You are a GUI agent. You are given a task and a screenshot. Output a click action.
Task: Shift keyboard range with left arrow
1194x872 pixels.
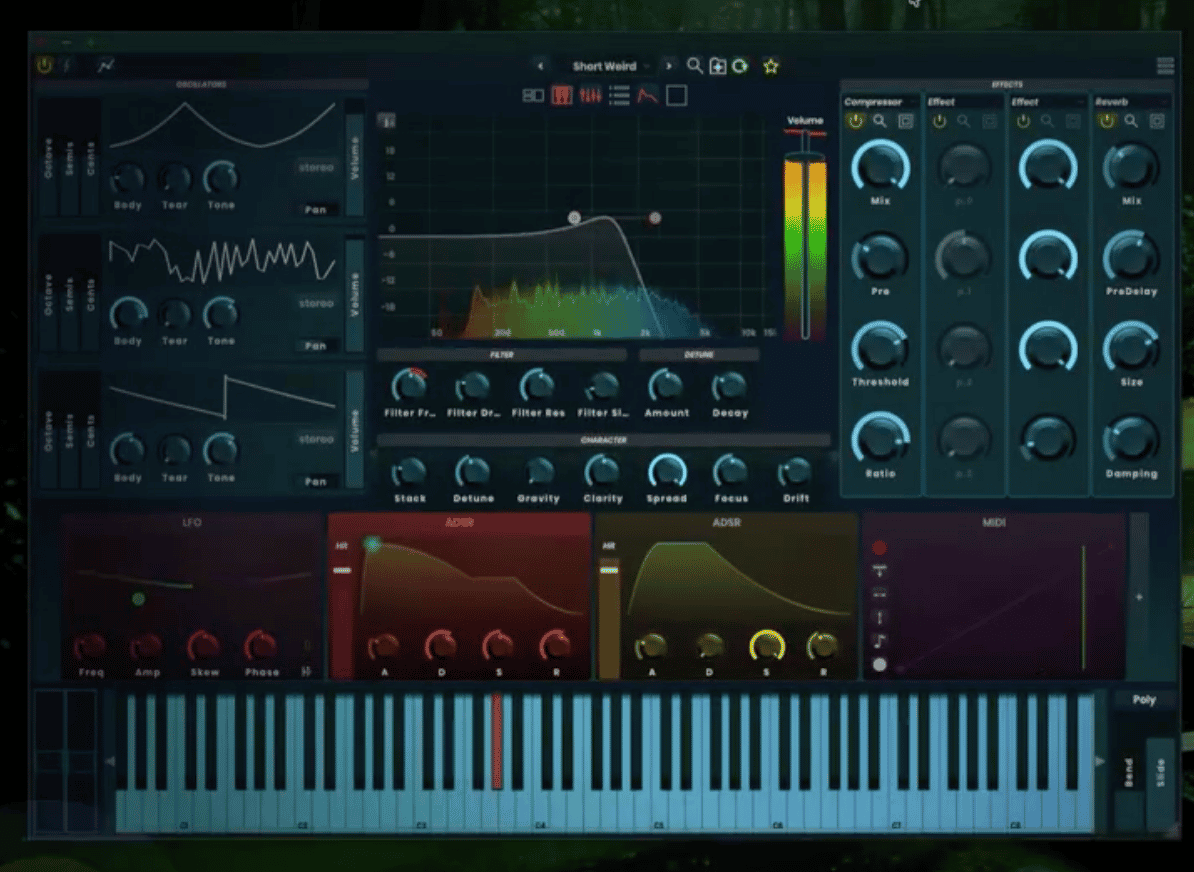pos(110,761)
